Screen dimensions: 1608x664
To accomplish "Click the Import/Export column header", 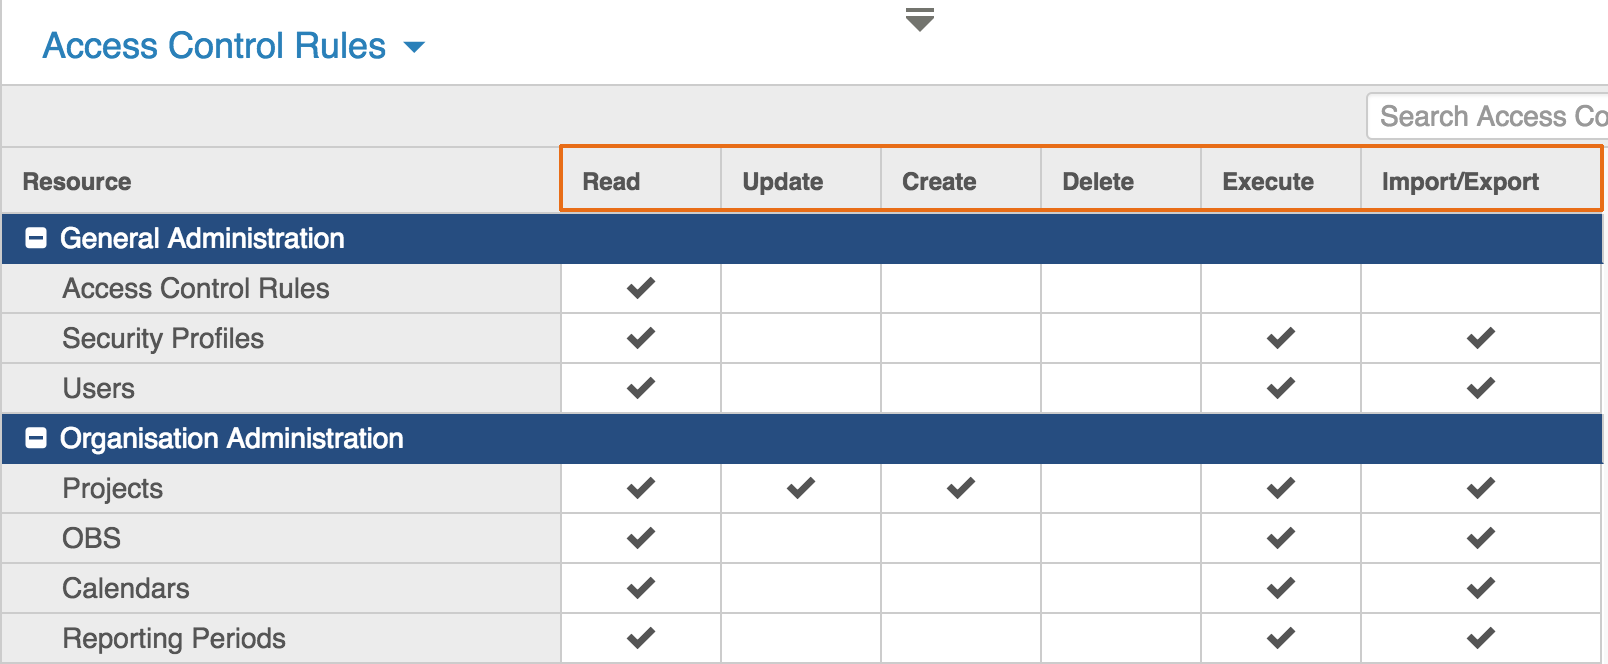I will pos(1459,181).
